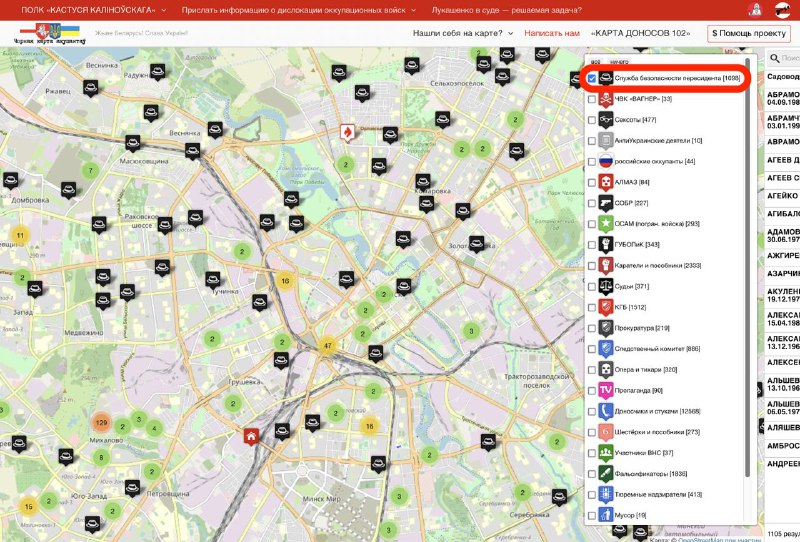
Task: Enable the Прокуратура checkbox
Action: 592,328
